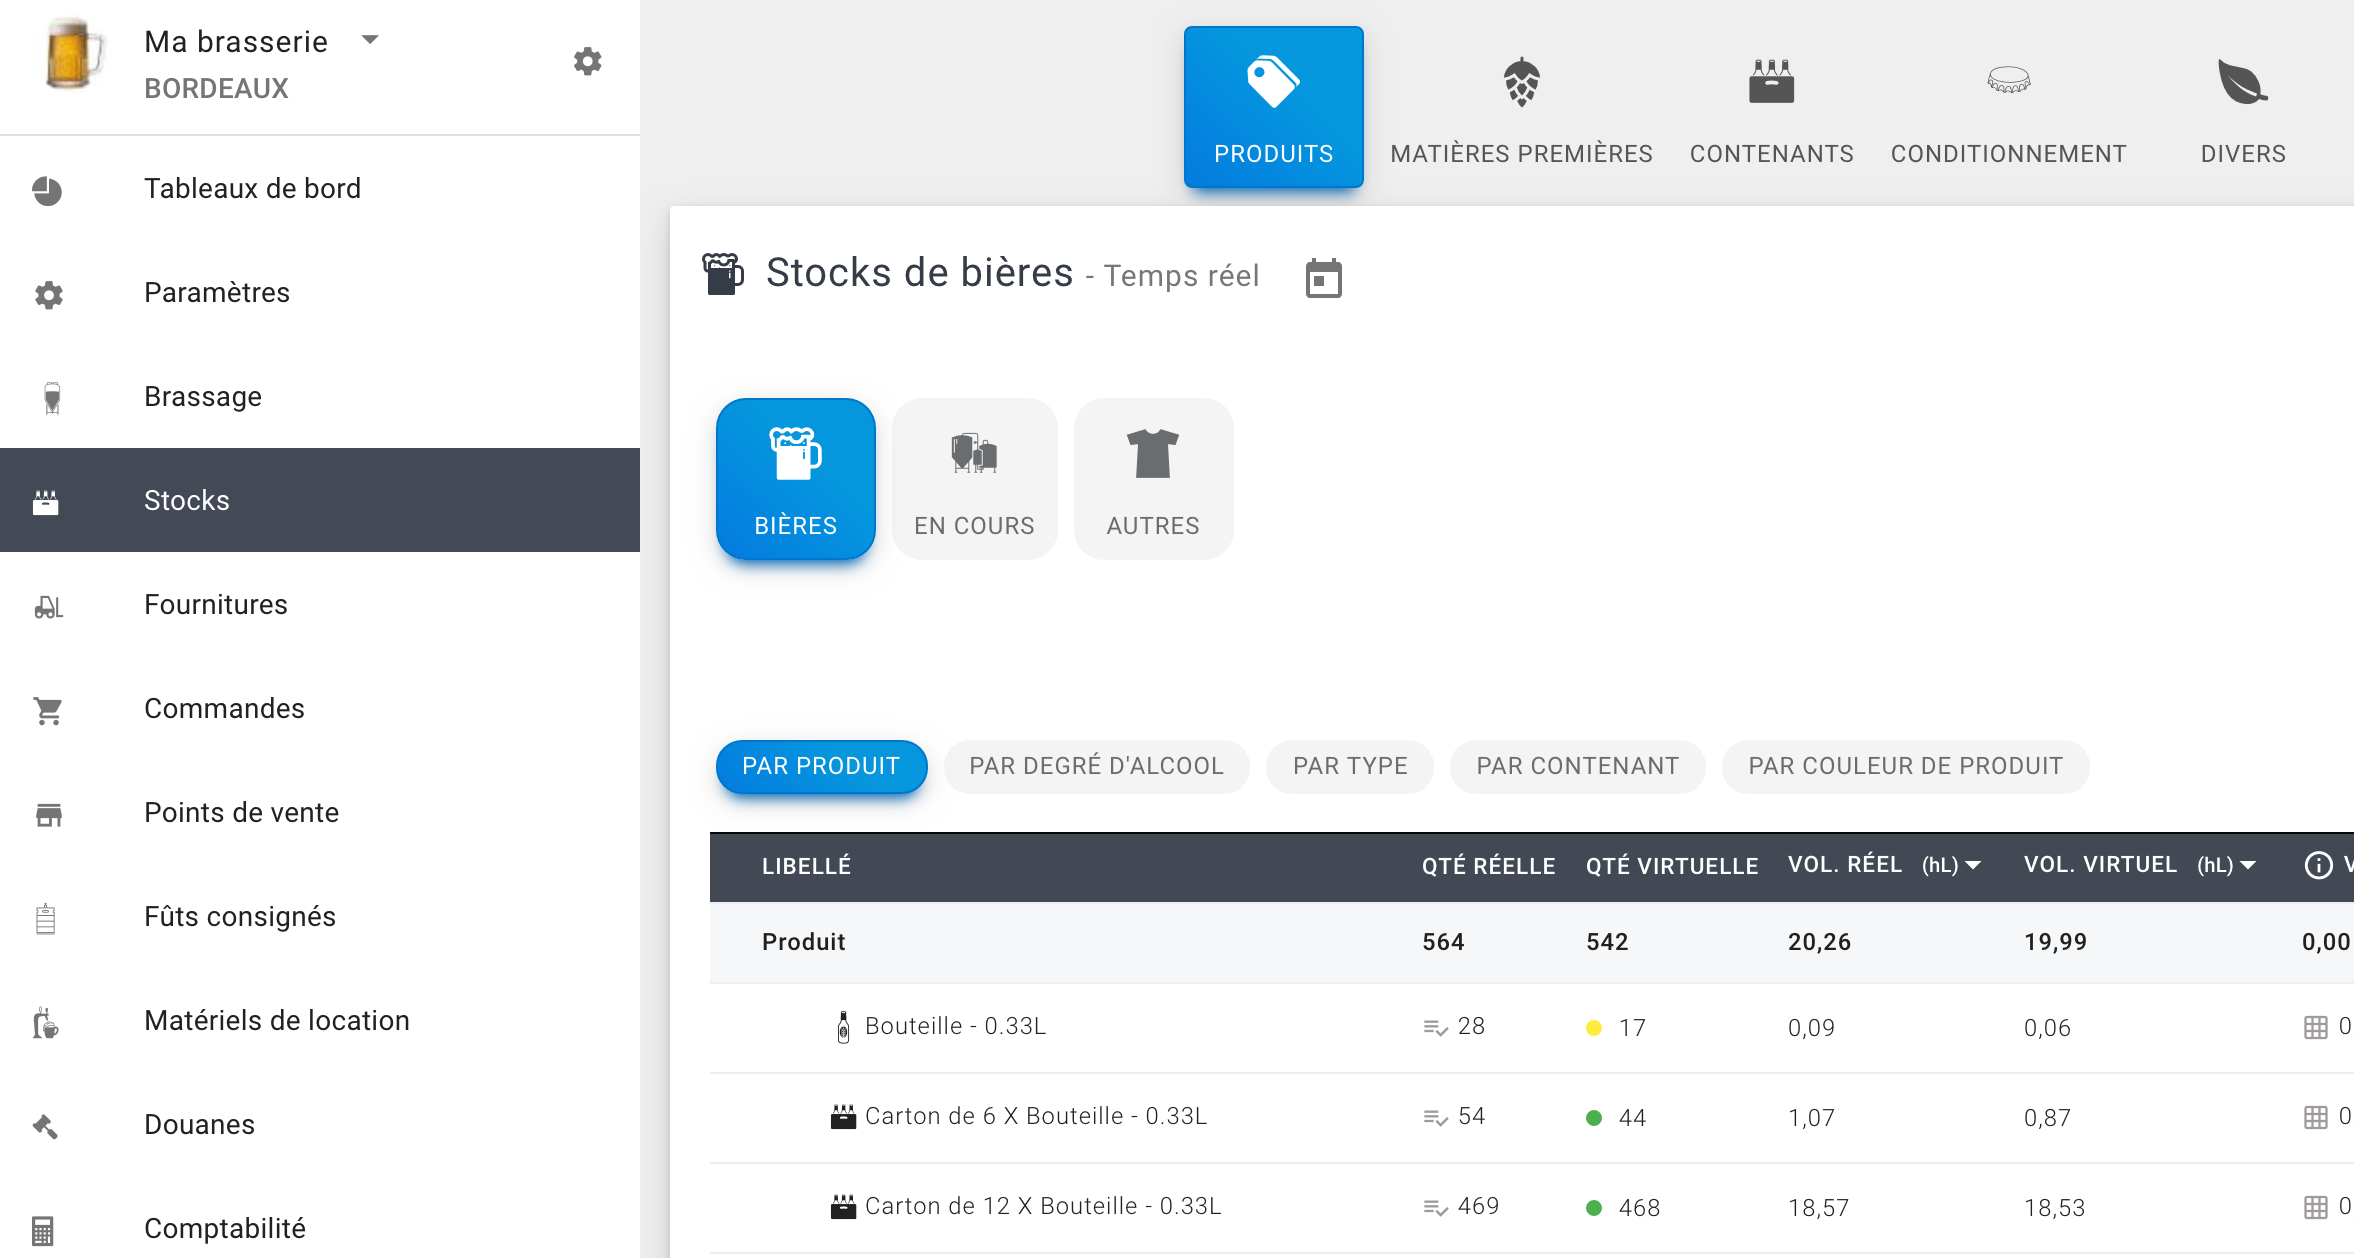Select the AUTRES t-shirt tile
The width and height of the screenshot is (2354, 1258).
[x=1153, y=478]
